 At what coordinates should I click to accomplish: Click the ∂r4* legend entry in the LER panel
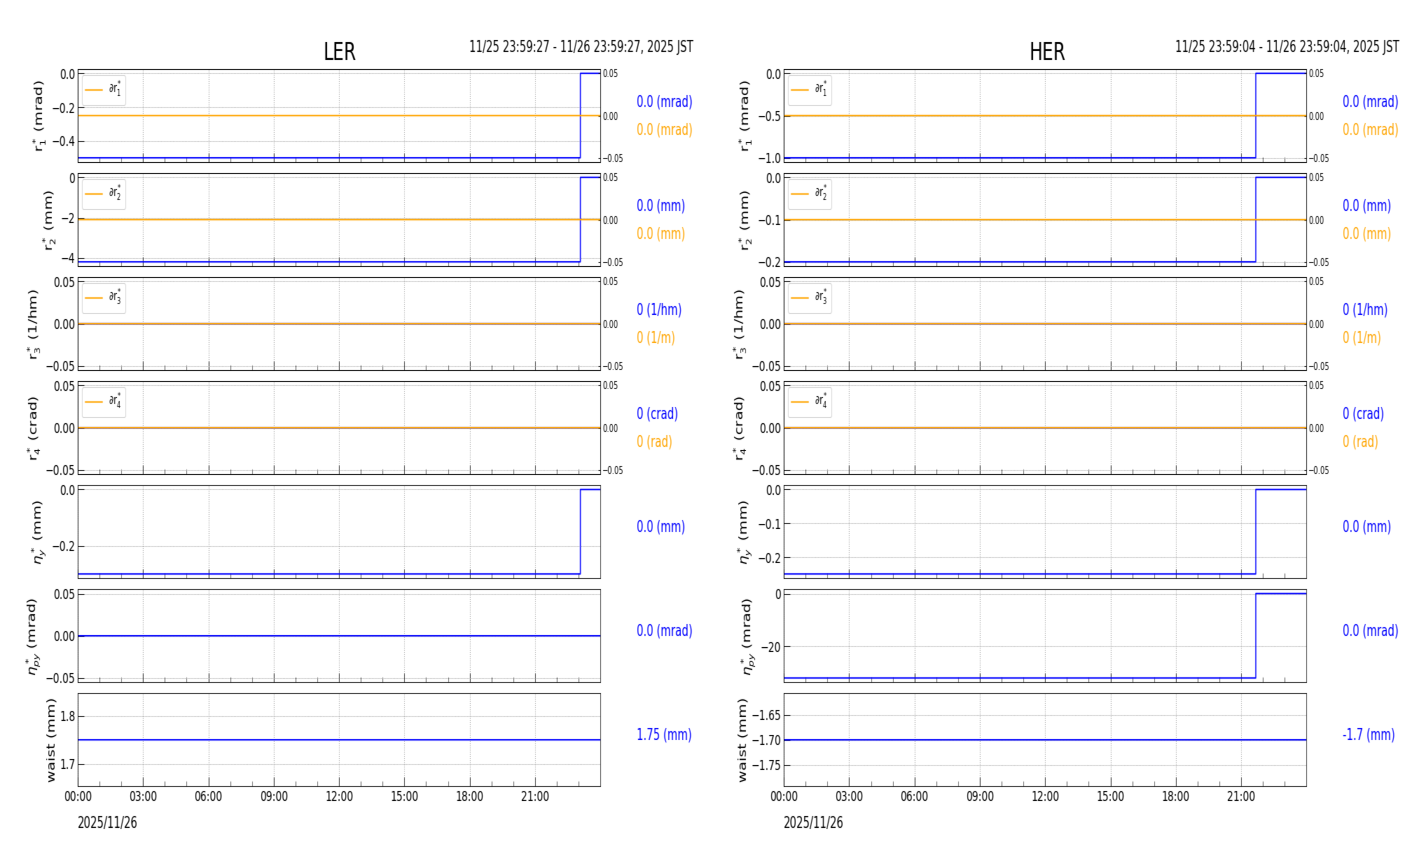pos(104,402)
